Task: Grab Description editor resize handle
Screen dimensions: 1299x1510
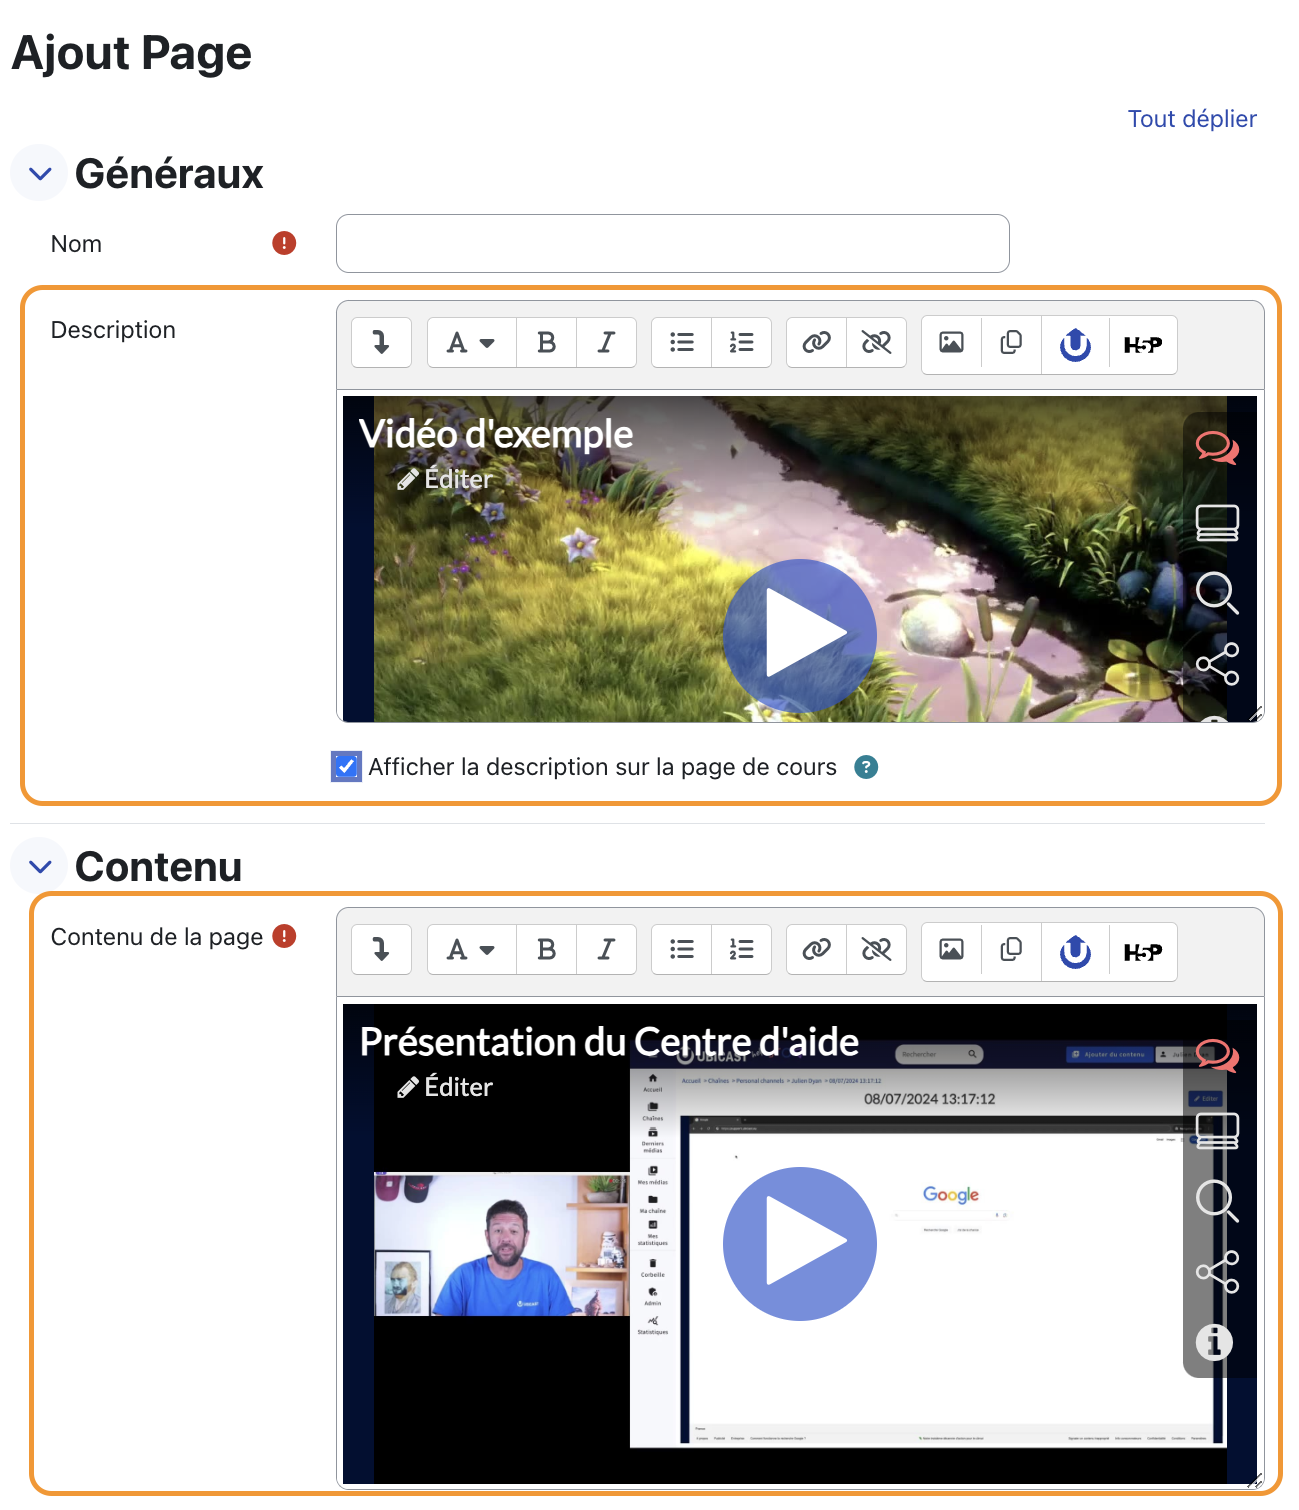Action: tap(1256, 713)
